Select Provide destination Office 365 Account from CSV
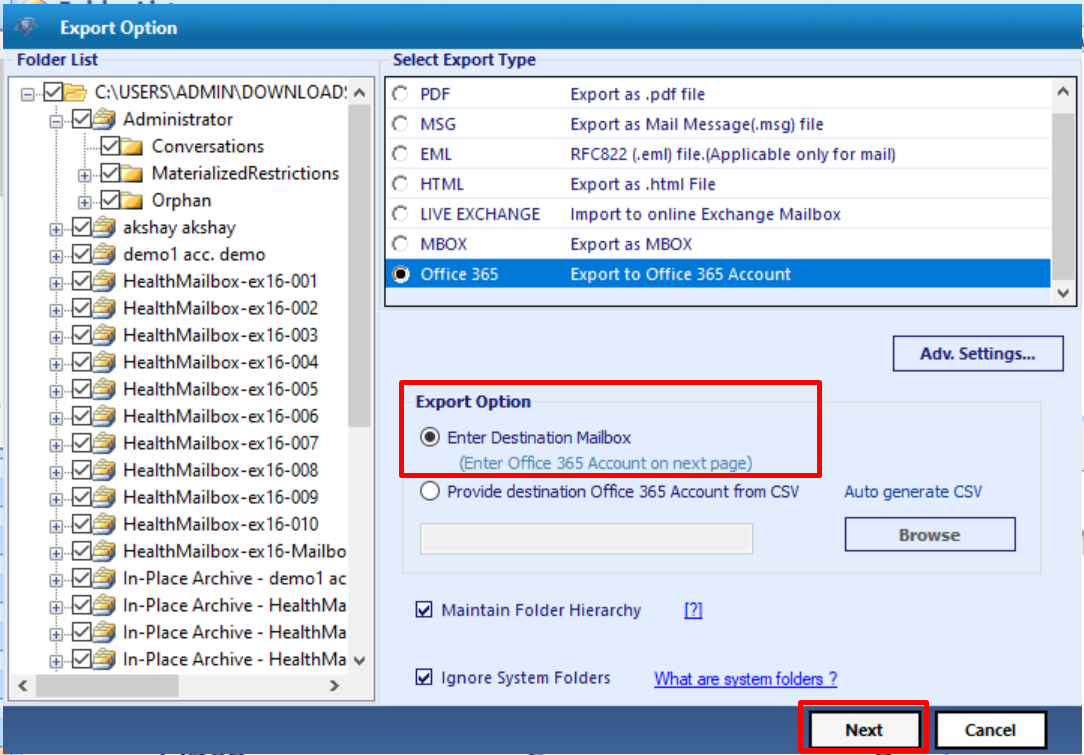 coord(429,492)
